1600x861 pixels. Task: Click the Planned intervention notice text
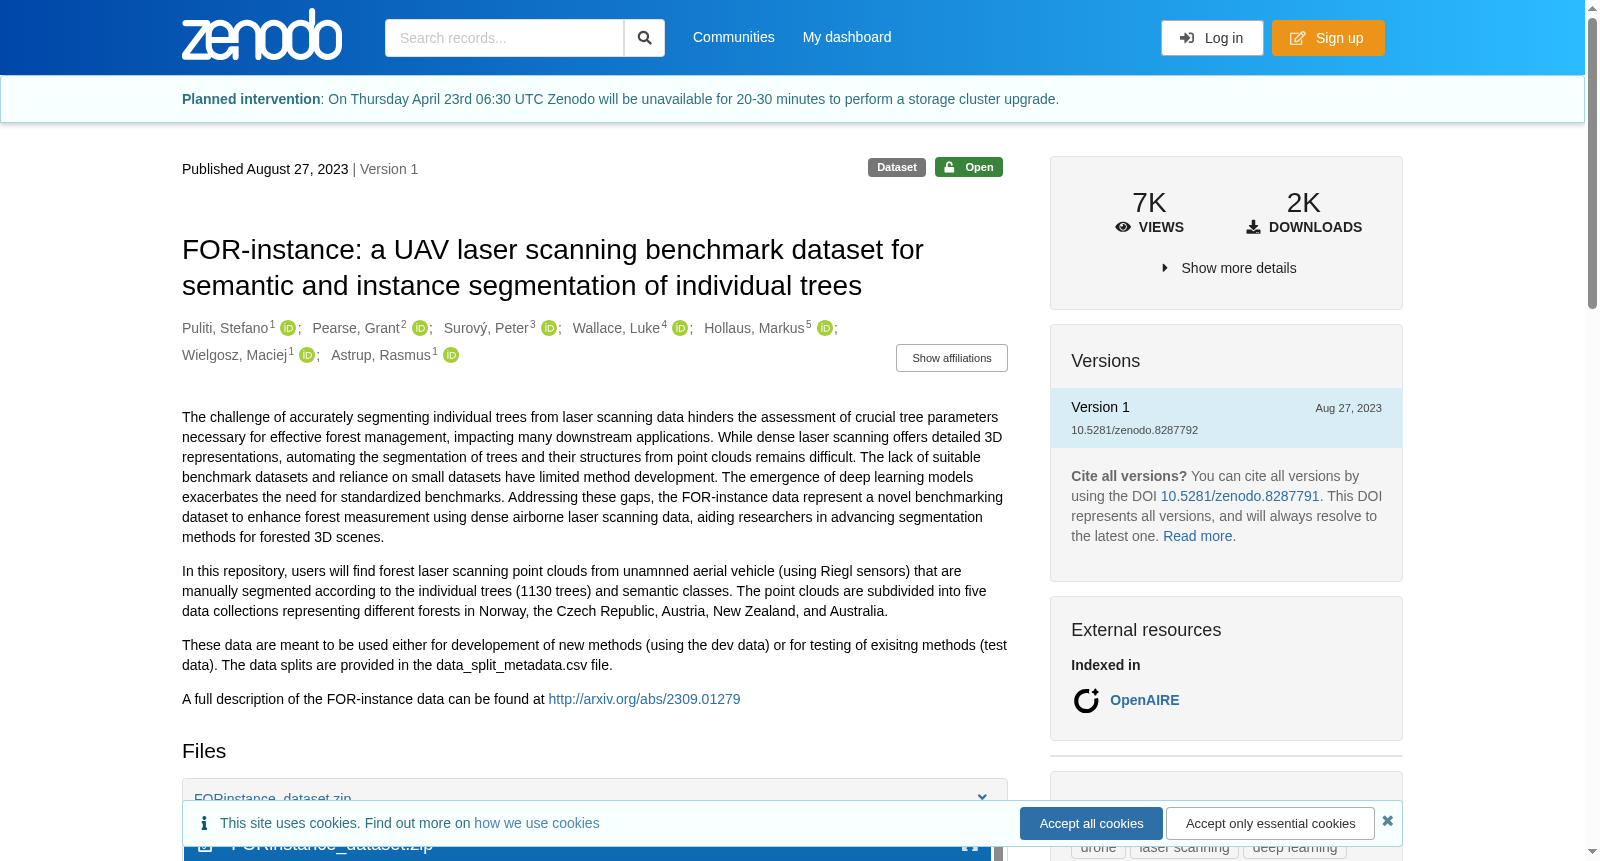pyautogui.click(x=620, y=99)
